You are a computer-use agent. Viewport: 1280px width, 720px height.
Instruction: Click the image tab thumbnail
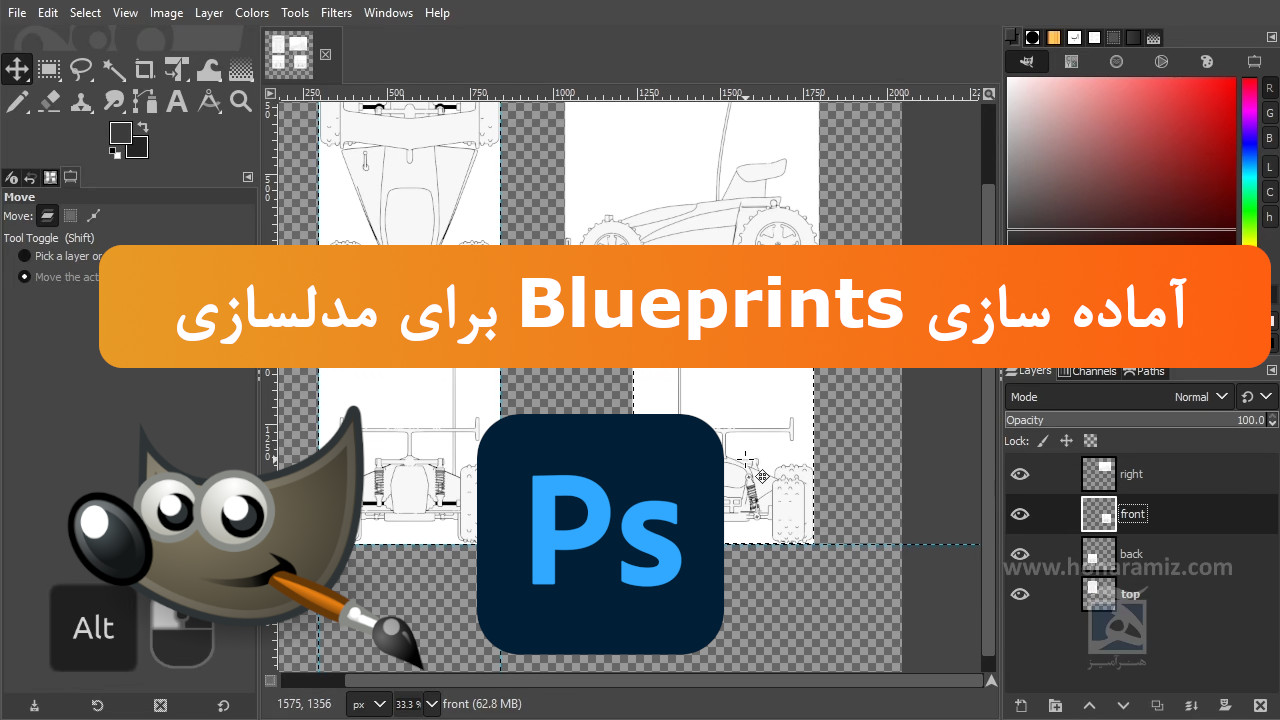[x=289, y=55]
